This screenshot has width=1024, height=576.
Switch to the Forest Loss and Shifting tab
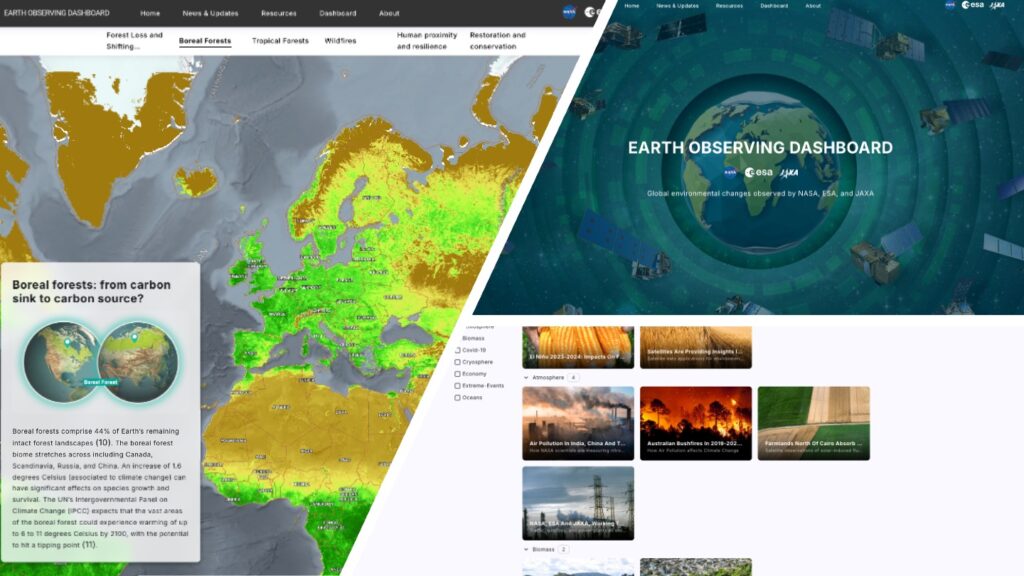point(135,40)
